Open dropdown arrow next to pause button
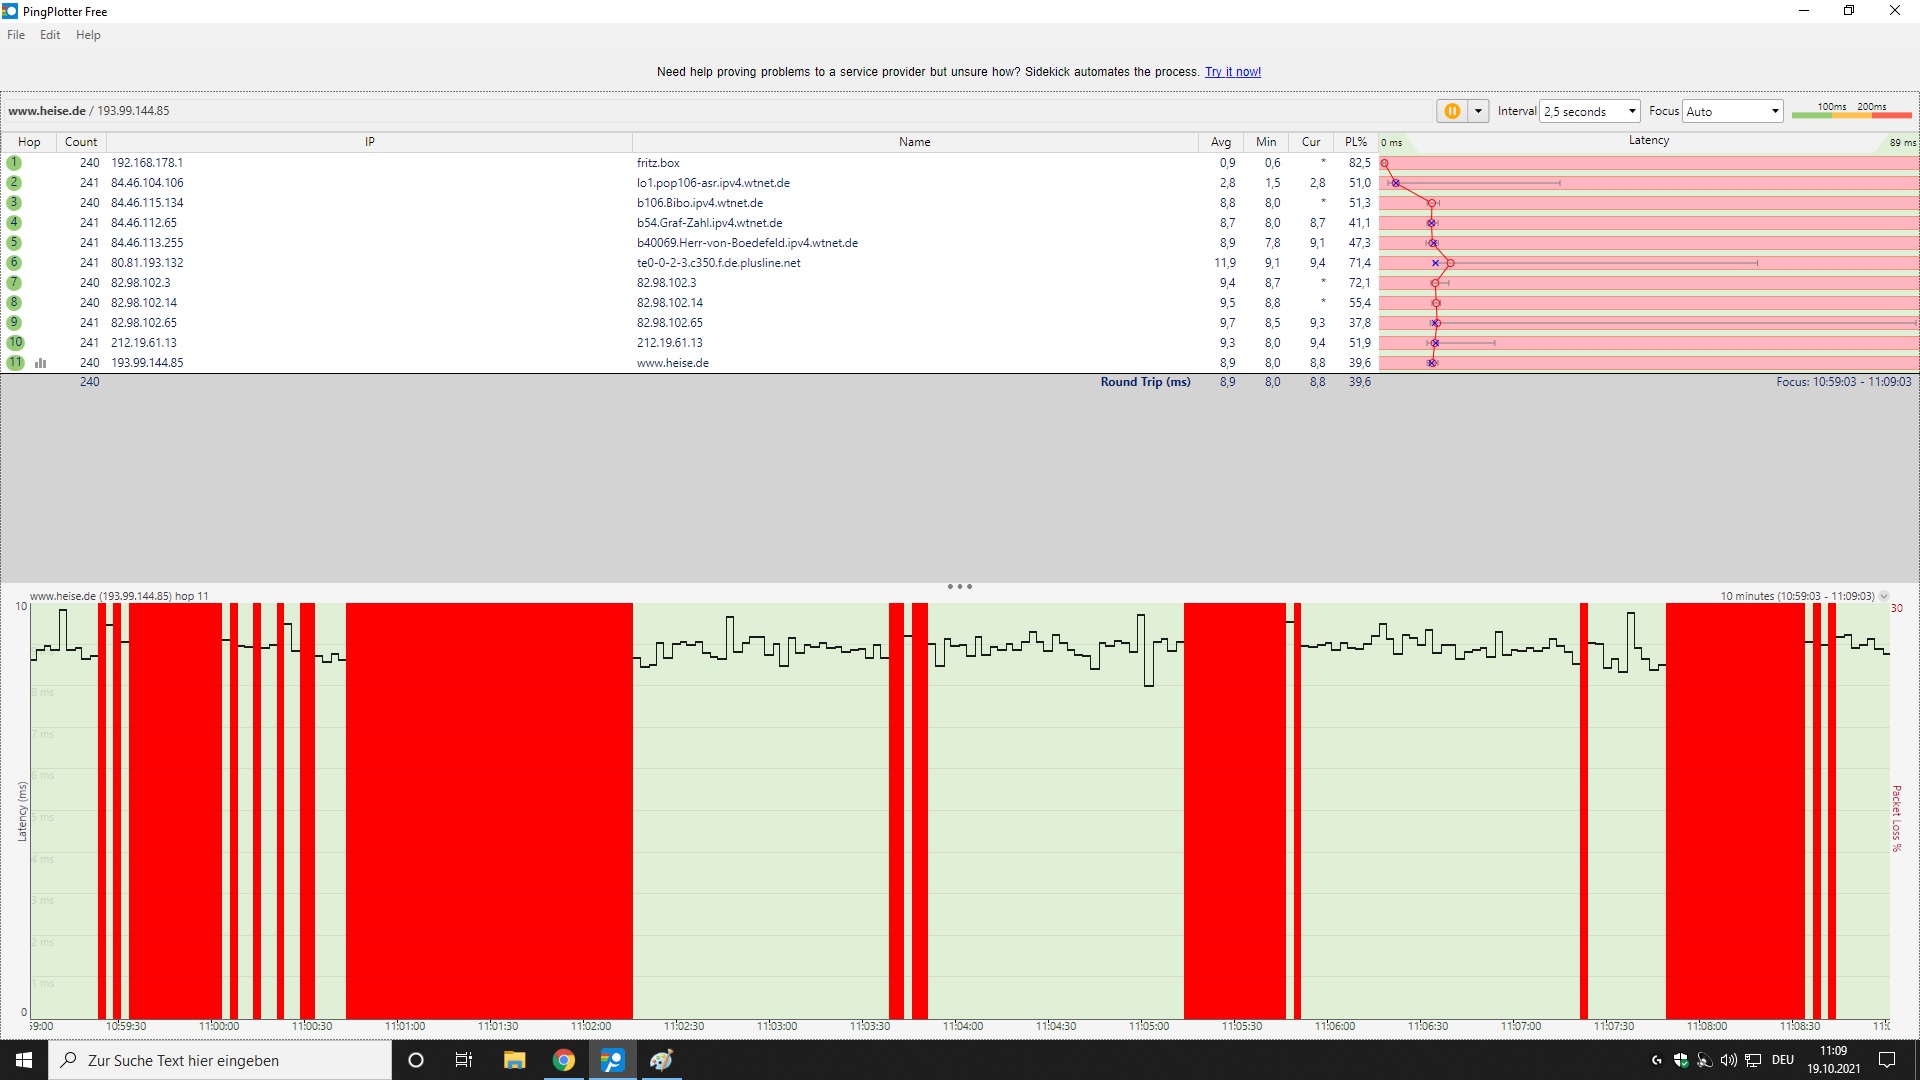The height and width of the screenshot is (1080, 1920). click(x=1478, y=111)
